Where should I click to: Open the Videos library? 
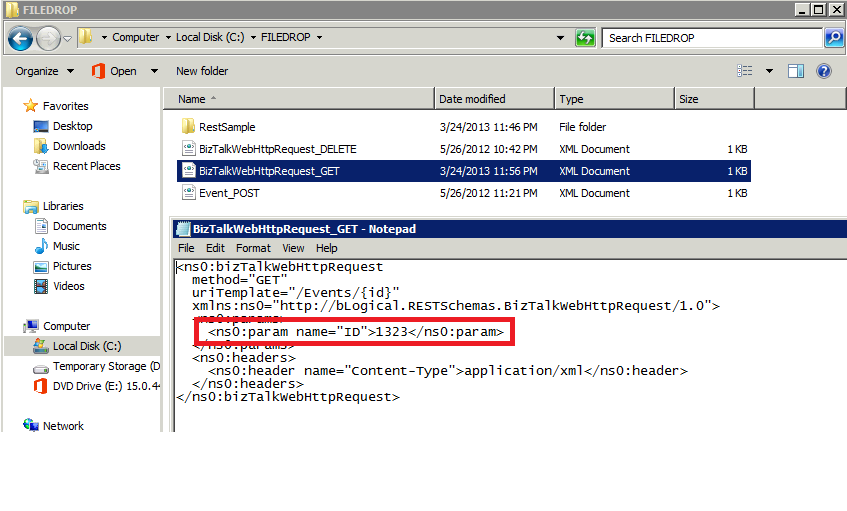pos(69,286)
